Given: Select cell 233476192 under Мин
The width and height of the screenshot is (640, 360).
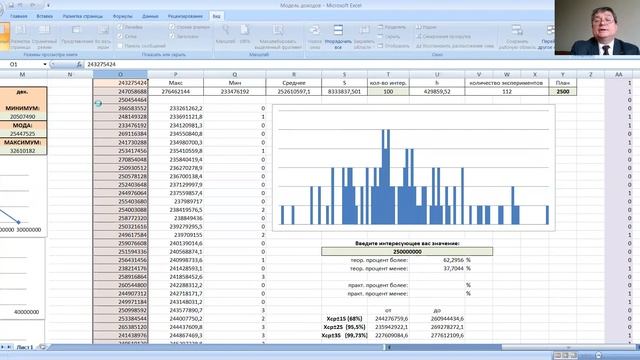Looking at the screenshot, I should (x=235, y=91).
